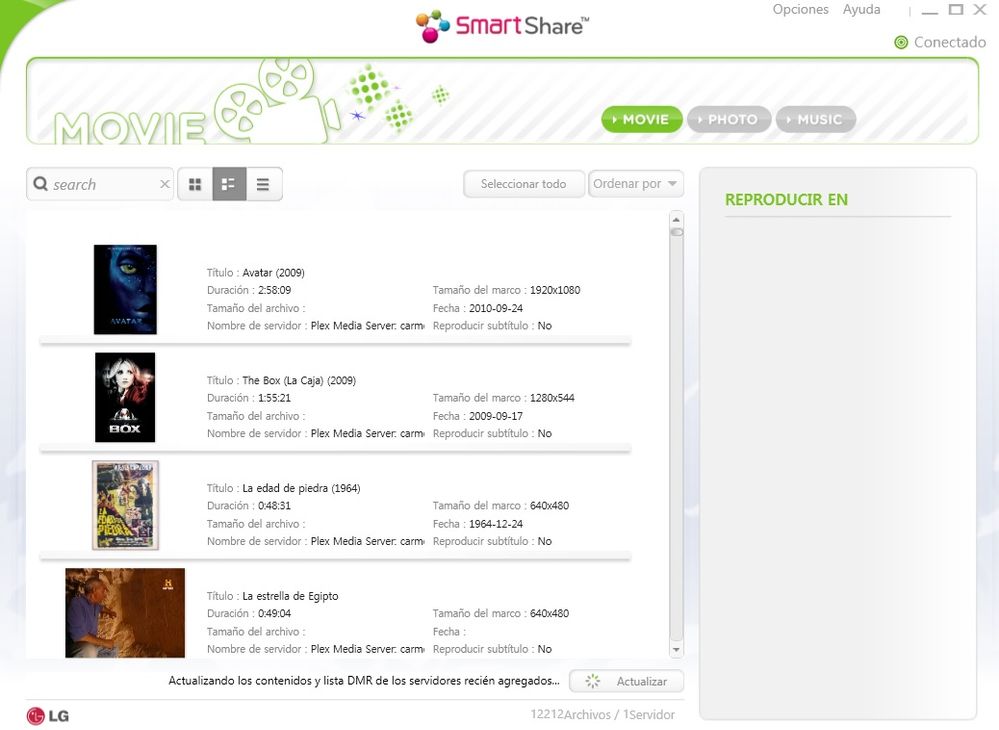Select The Box poster thumbnail

125,397
